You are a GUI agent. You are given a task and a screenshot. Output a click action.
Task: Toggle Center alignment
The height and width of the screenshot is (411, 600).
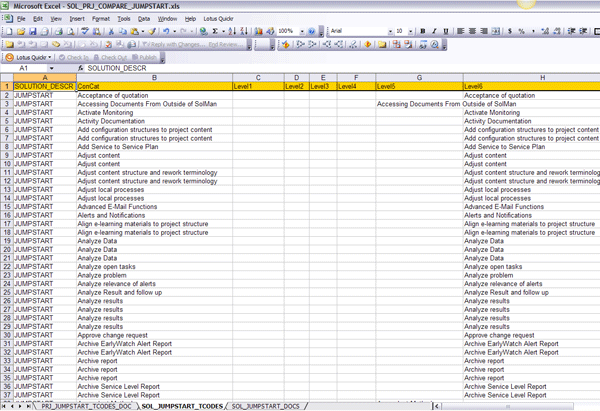[x=472, y=31]
